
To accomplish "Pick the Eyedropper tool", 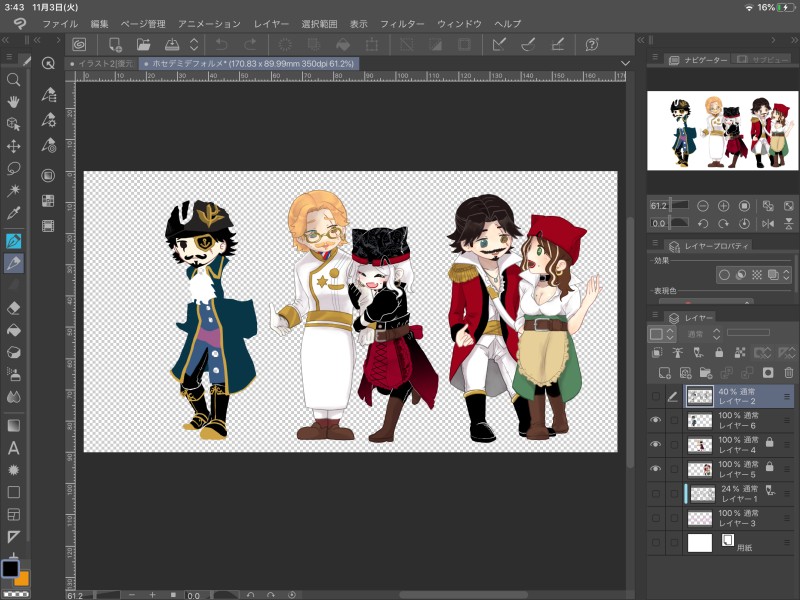I will pos(14,212).
